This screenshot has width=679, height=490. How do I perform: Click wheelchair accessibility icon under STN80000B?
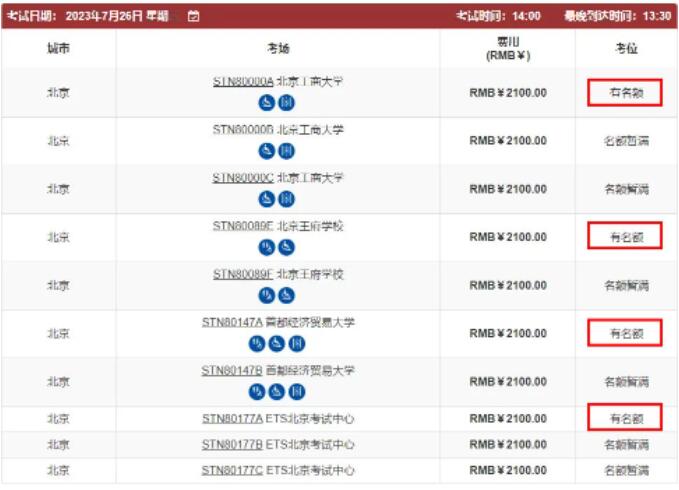[x=267, y=151]
